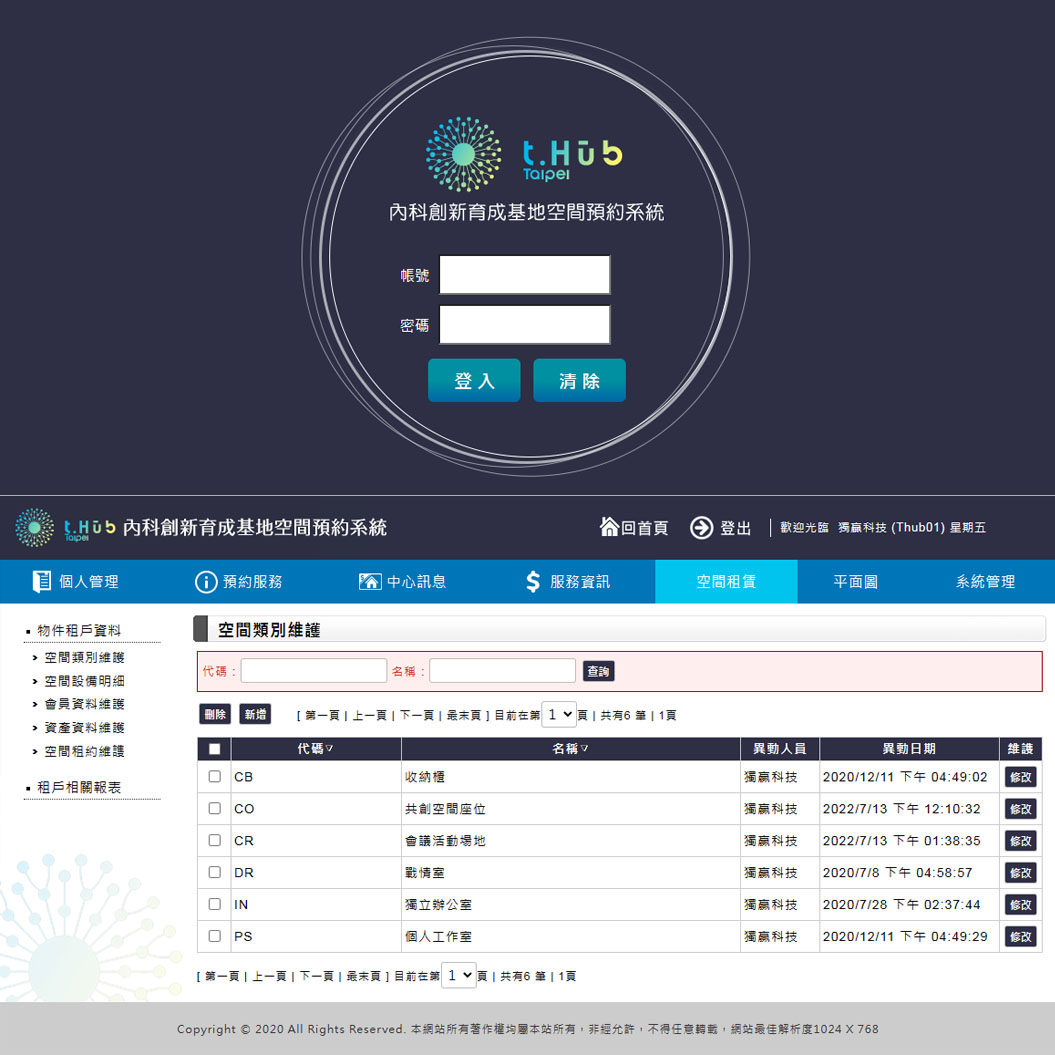The image size is (1055, 1055).
Task: Check the box for row CO
Action: pyautogui.click(x=215, y=808)
